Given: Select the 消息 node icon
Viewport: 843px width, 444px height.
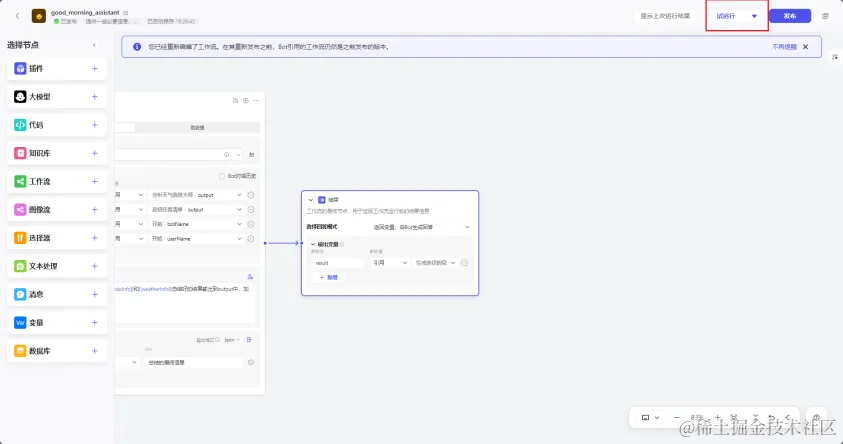Looking at the screenshot, I should [20, 294].
